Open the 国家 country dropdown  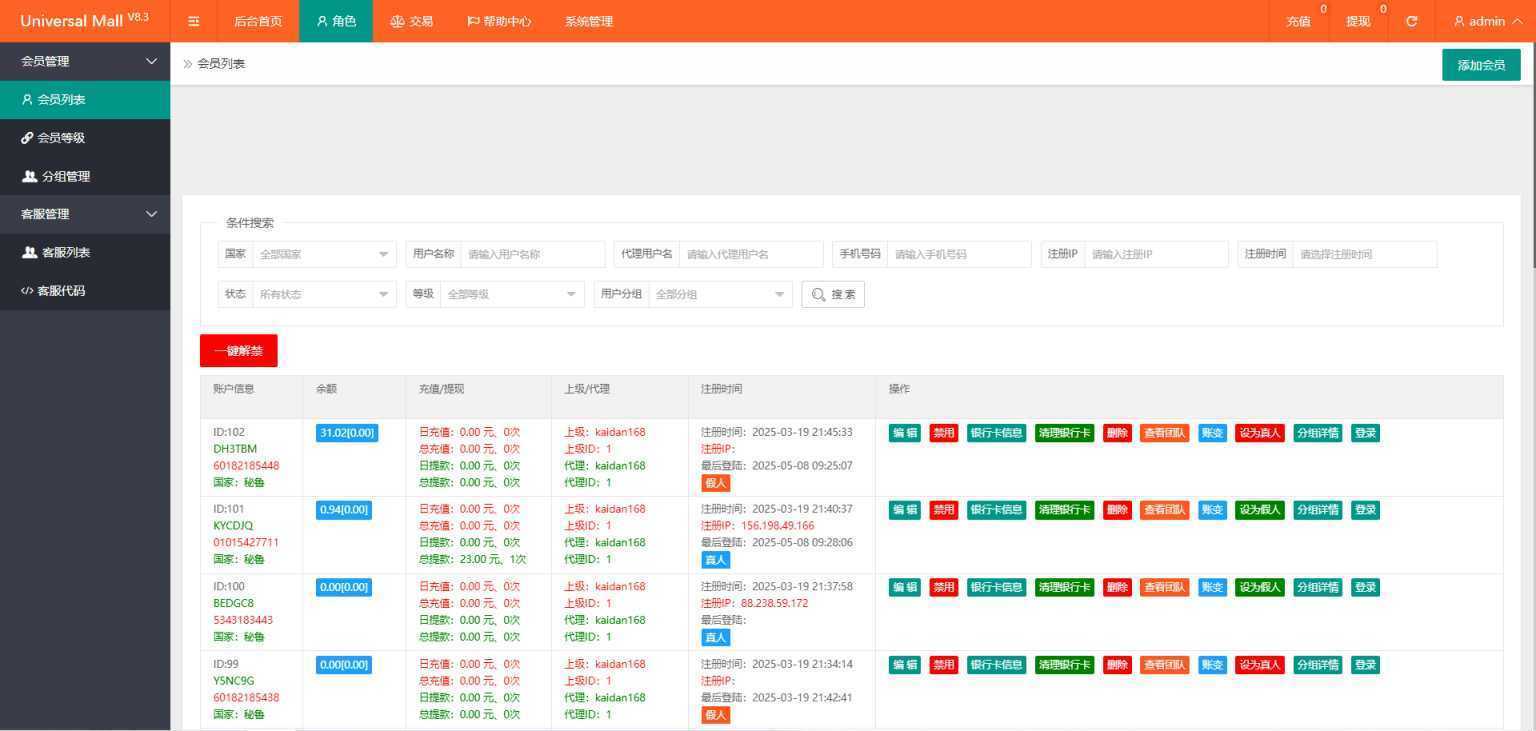click(324, 254)
